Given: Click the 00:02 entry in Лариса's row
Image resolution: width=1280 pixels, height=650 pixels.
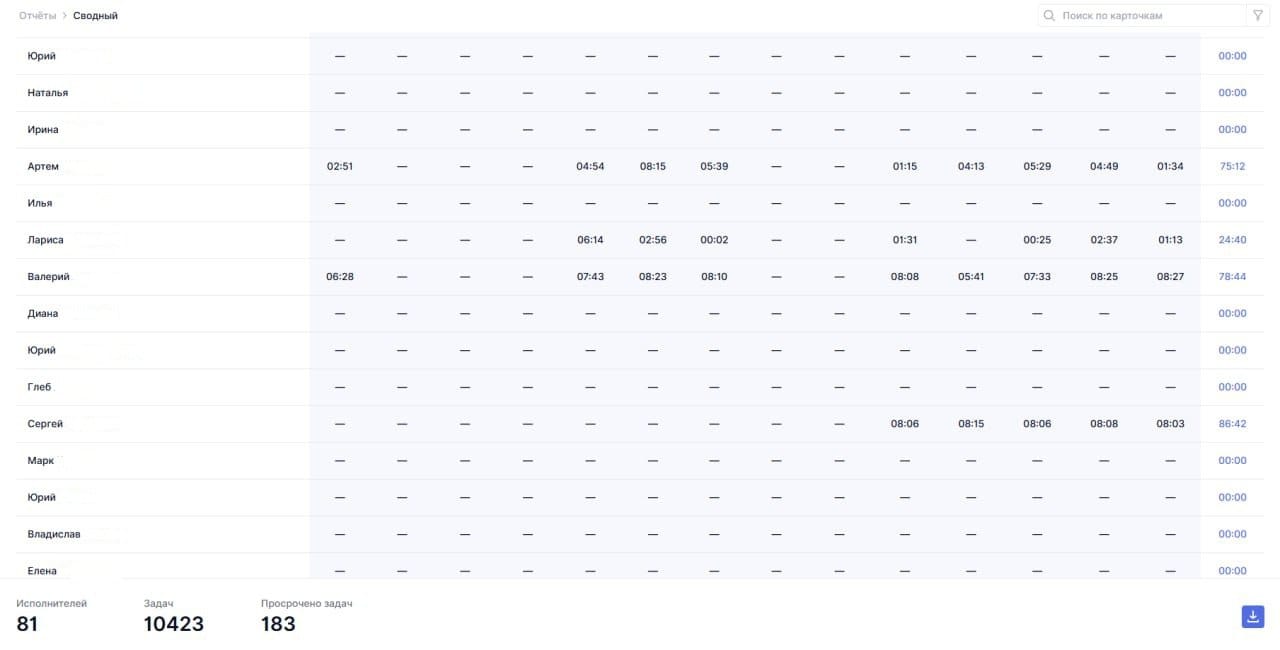Looking at the screenshot, I should [714, 240].
